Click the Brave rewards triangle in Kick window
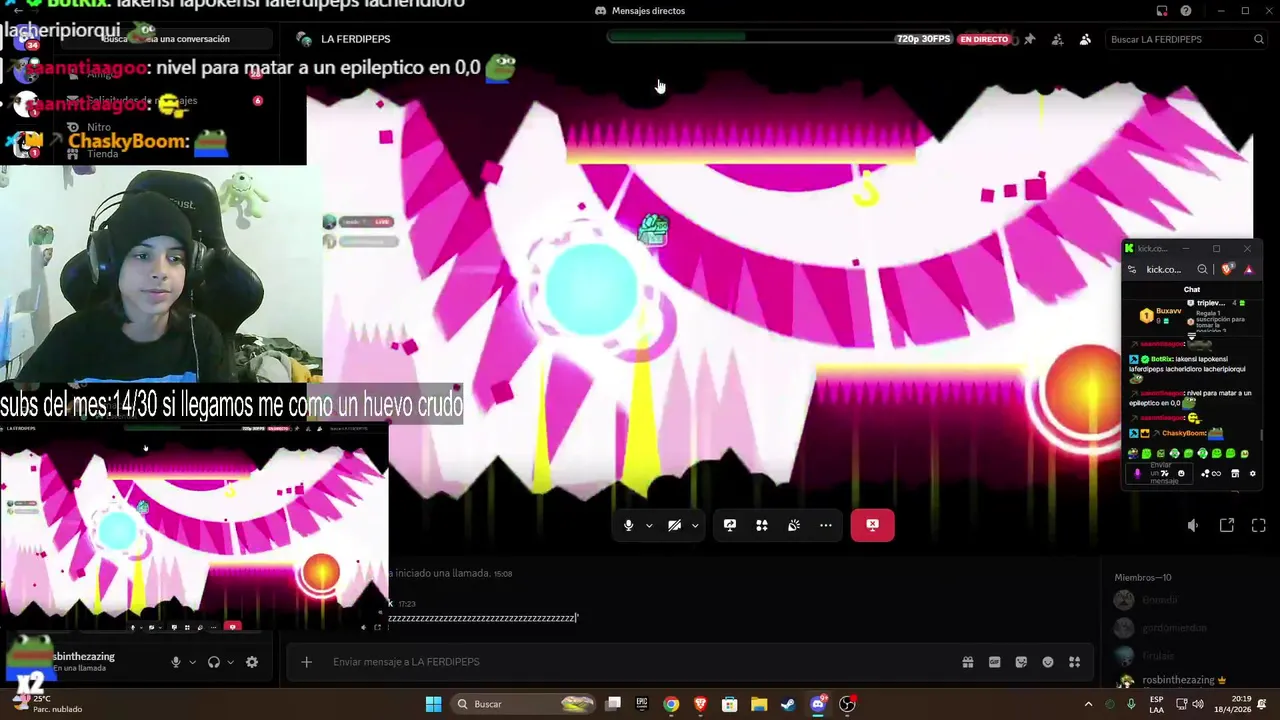1280x720 pixels. point(1248,269)
